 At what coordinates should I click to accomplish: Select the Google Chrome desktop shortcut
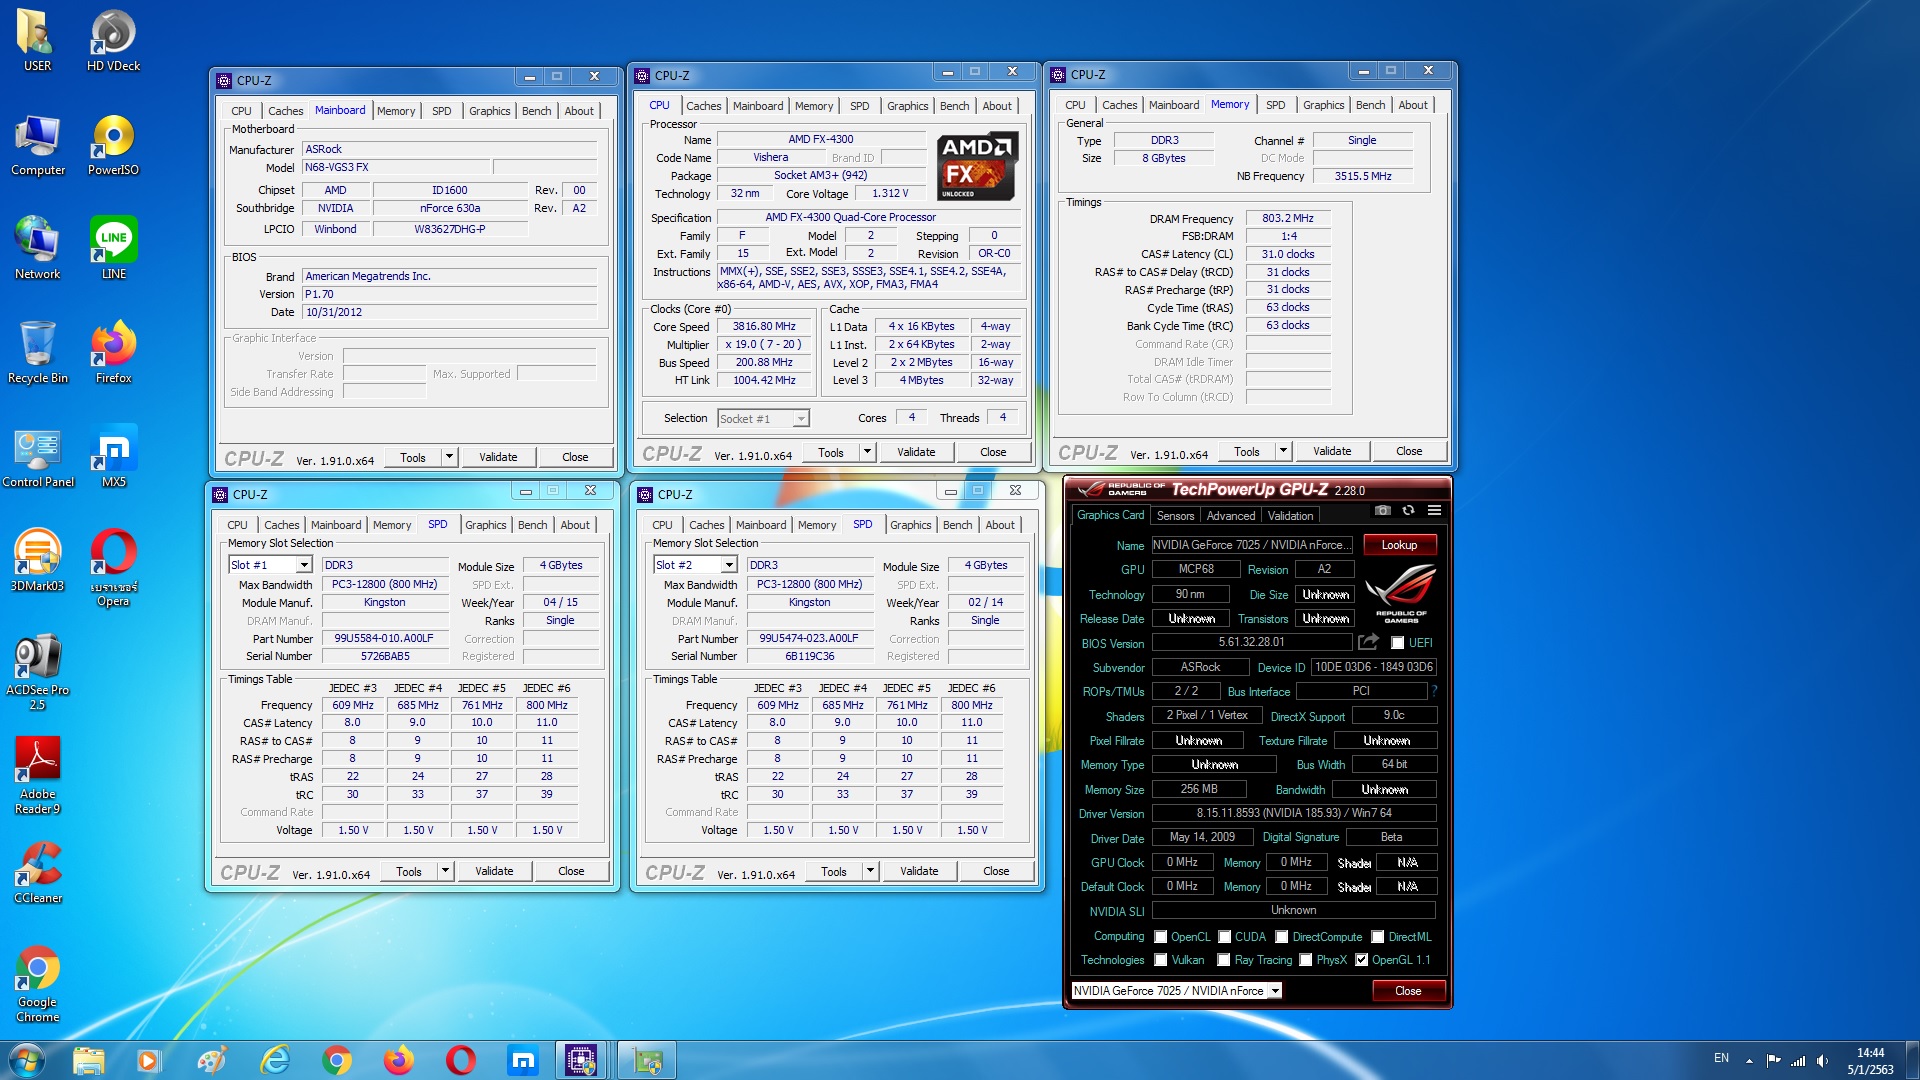[37, 984]
